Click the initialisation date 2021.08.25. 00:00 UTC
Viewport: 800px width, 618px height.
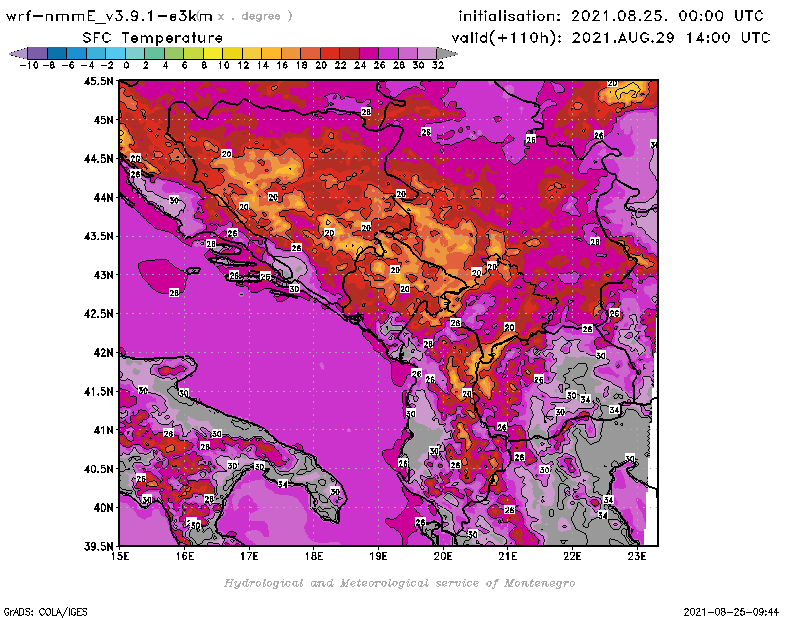coord(667,16)
